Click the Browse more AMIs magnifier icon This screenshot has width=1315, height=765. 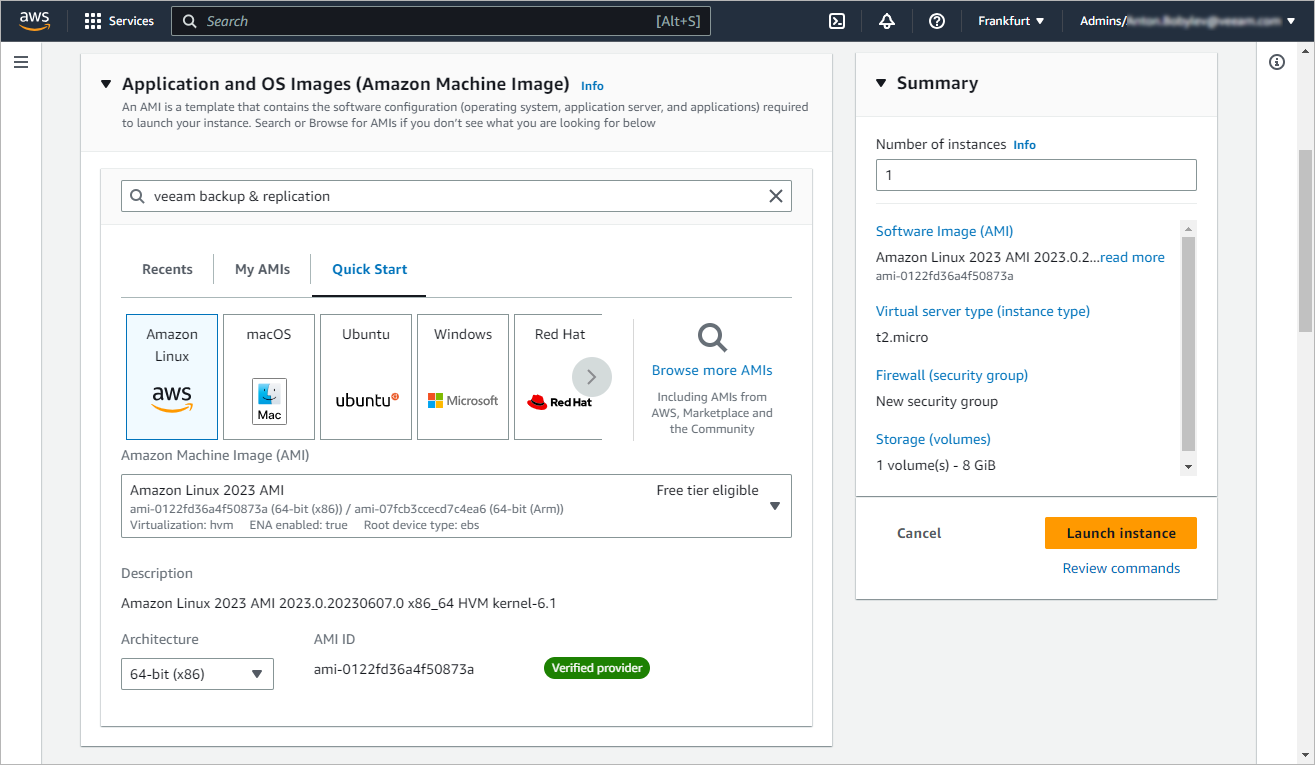click(712, 337)
